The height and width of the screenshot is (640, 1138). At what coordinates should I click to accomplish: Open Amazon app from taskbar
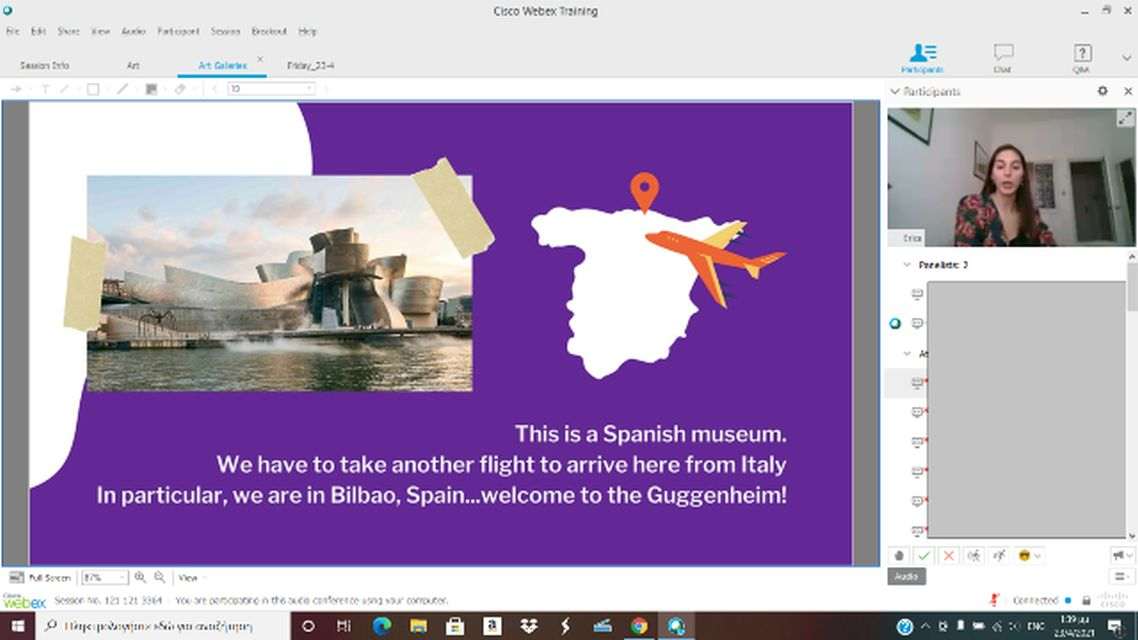point(492,625)
